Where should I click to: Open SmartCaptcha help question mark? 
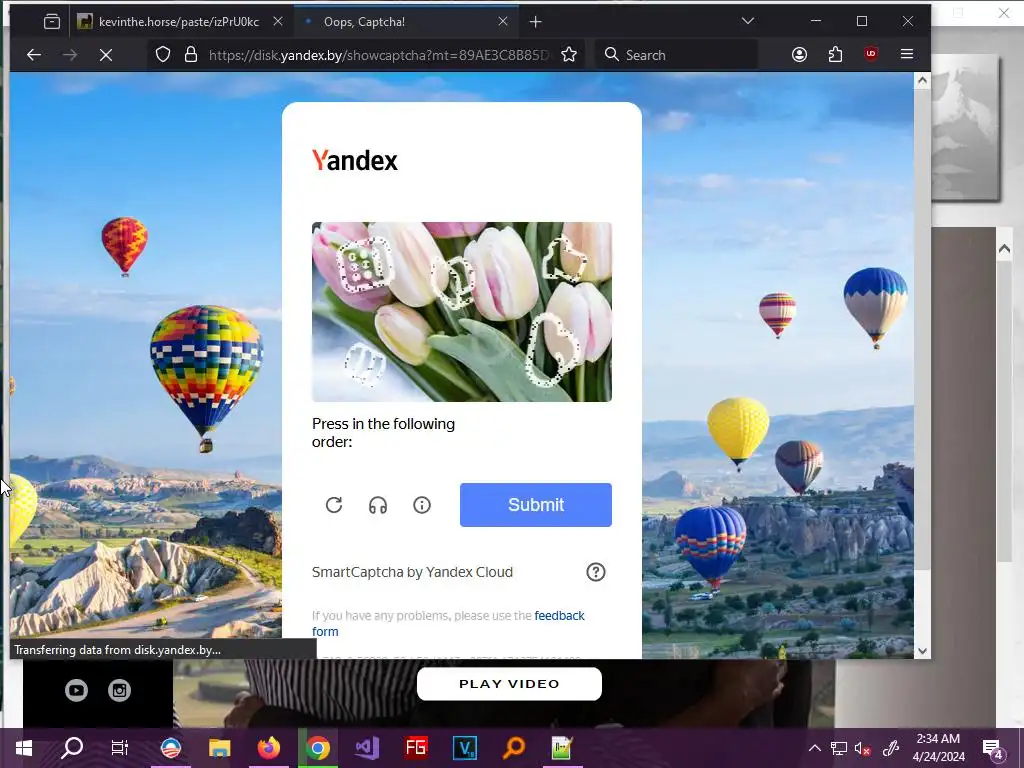point(596,572)
